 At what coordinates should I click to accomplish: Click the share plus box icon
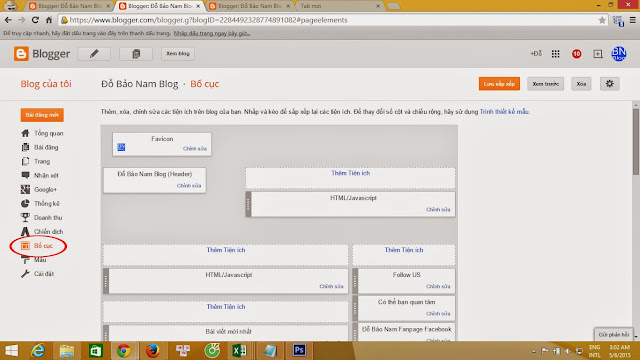coord(598,54)
